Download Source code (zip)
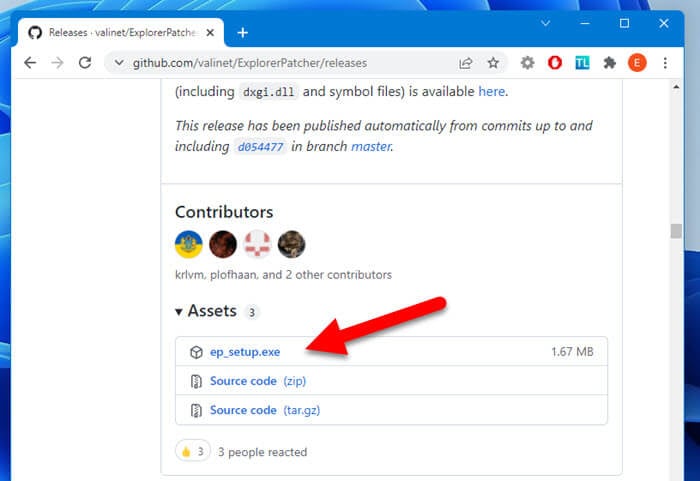This screenshot has height=481, width=700. coord(258,381)
